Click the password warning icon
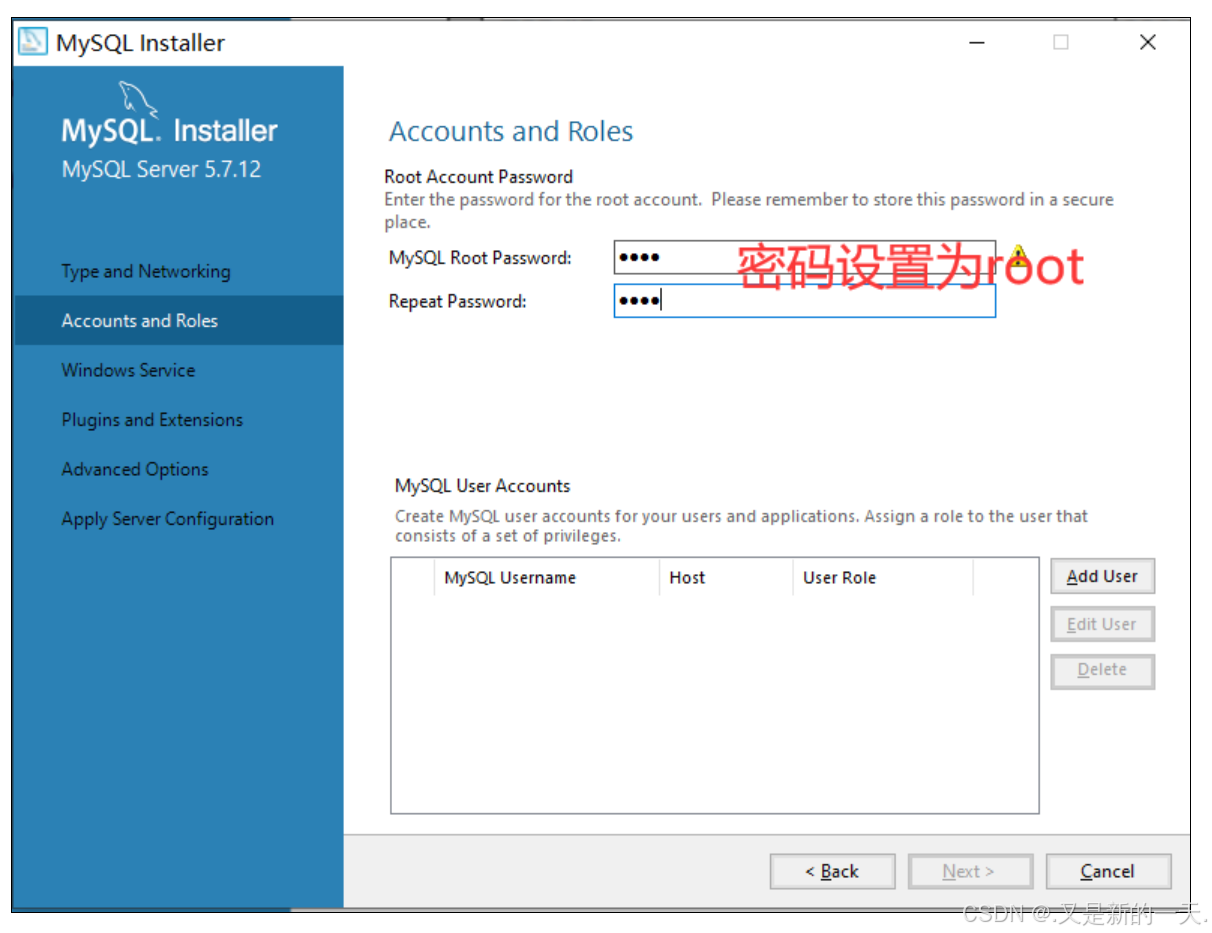1212x933 pixels. tap(1019, 256)
